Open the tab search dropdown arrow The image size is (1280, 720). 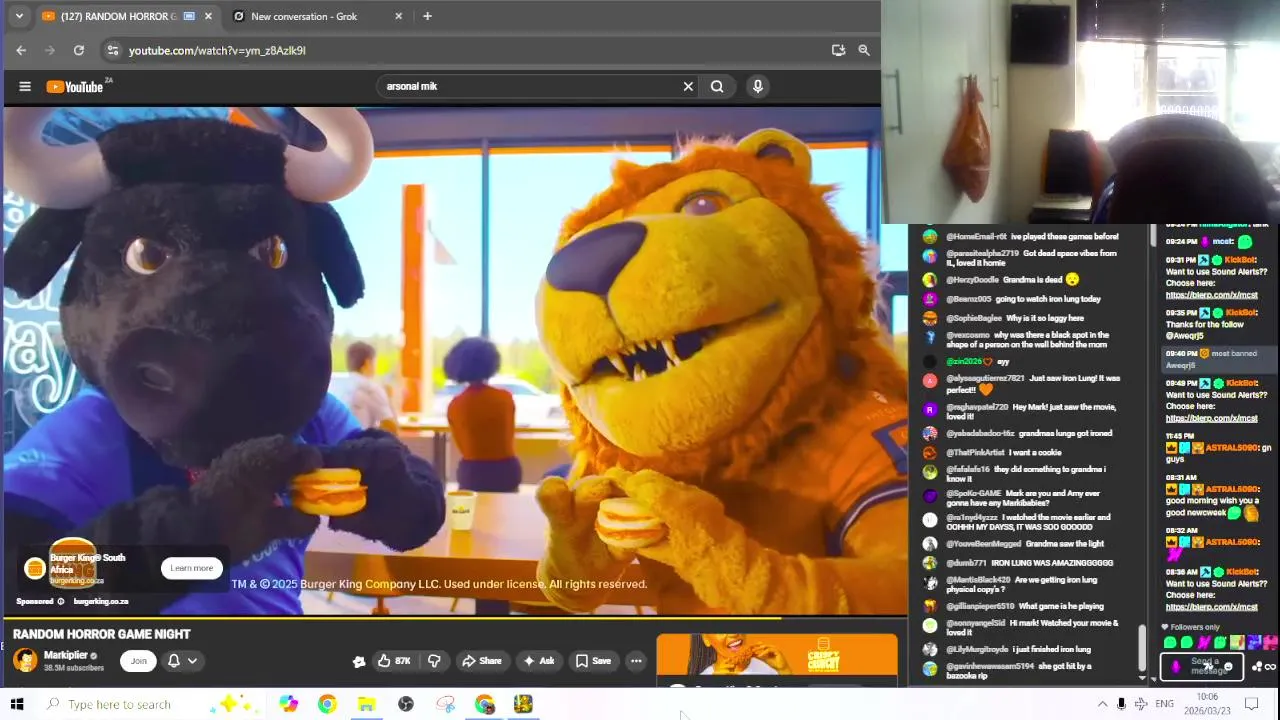(18, 16)
